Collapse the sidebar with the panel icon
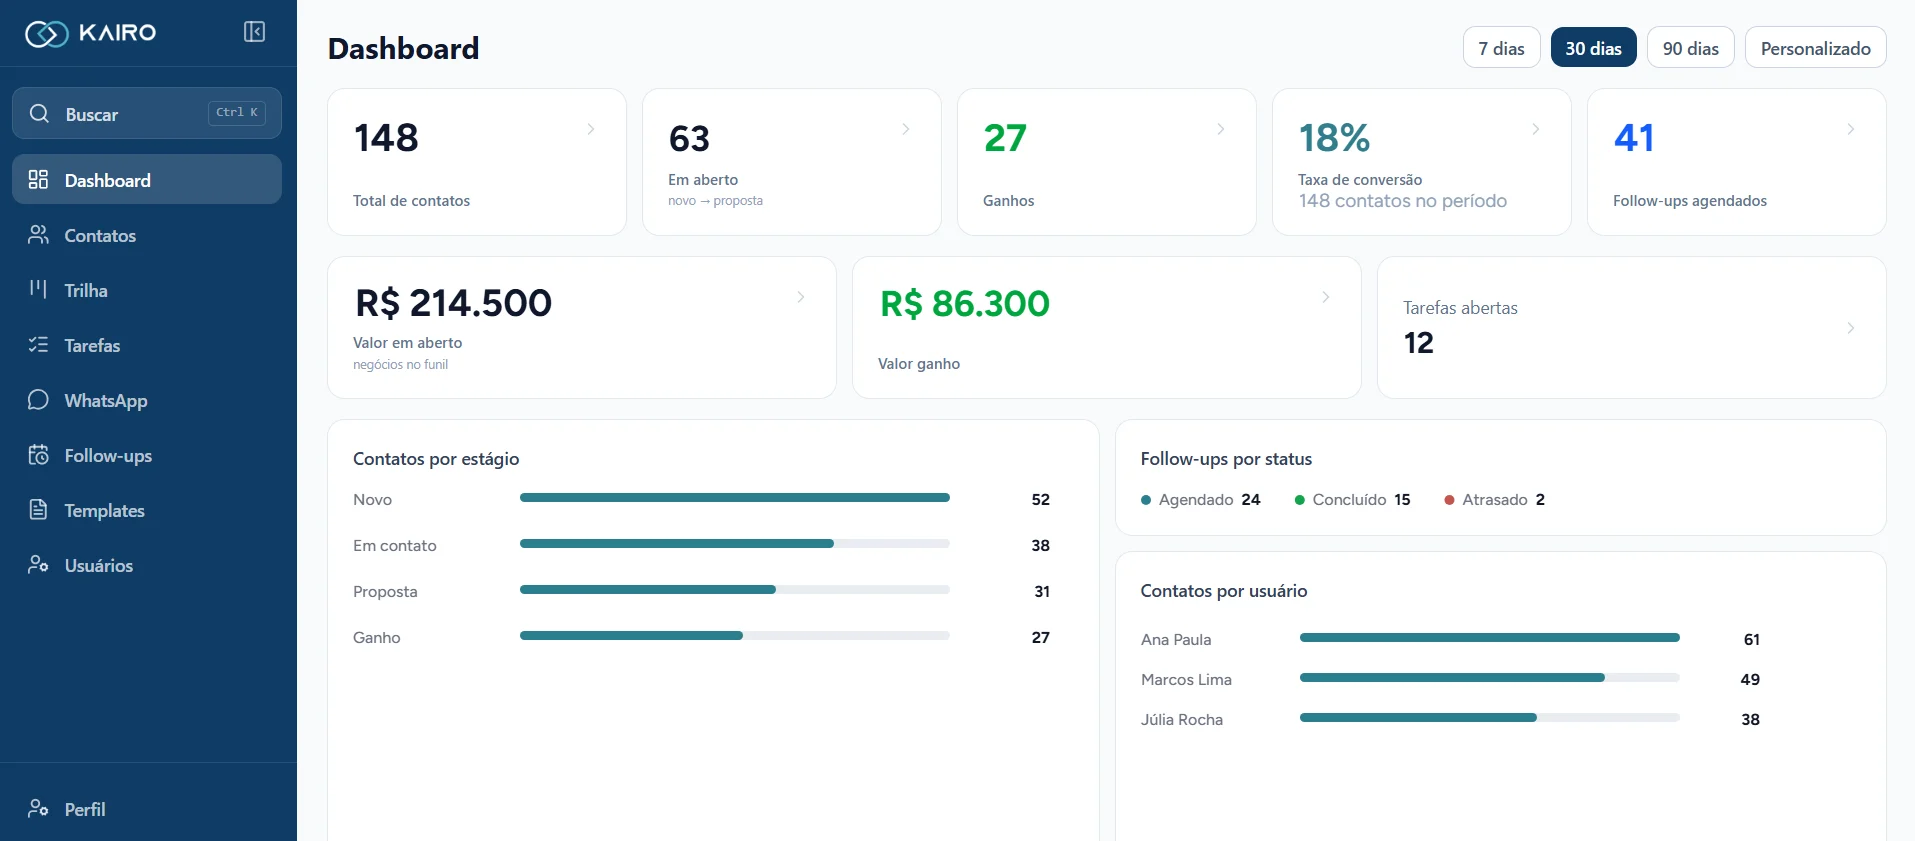 click(x=255, y=32)
